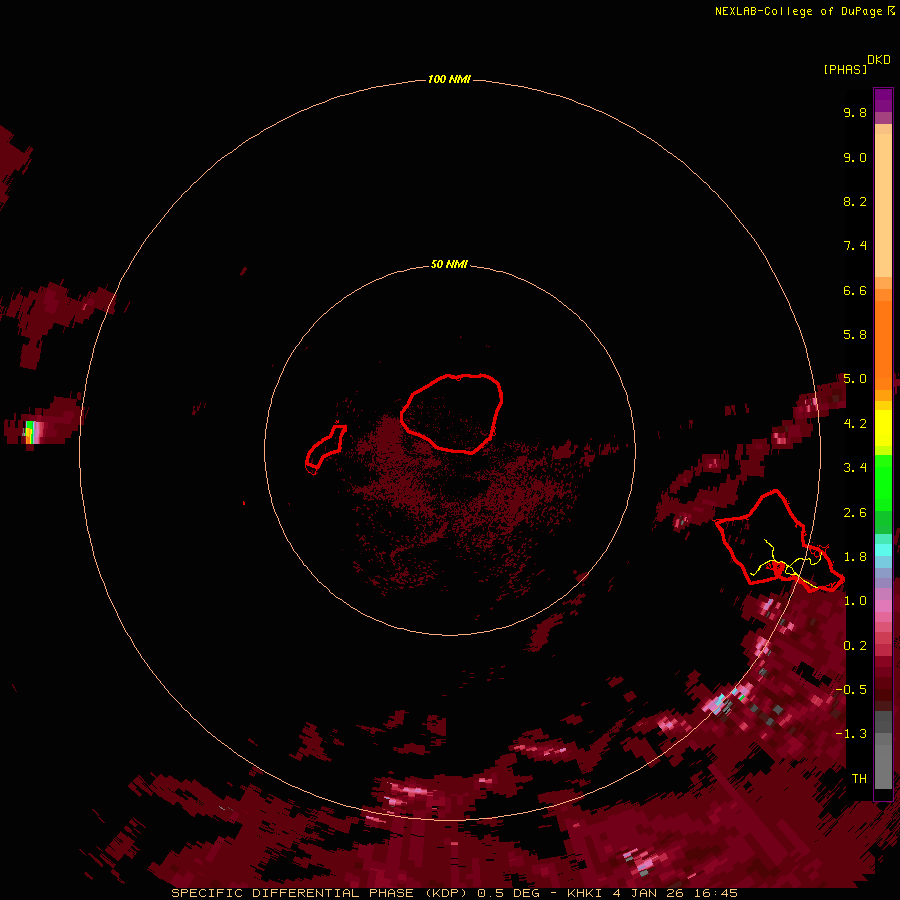Click the 100 NMI range ring label
The width and height of the screenshot is (900, 900).
coord(449,79)
